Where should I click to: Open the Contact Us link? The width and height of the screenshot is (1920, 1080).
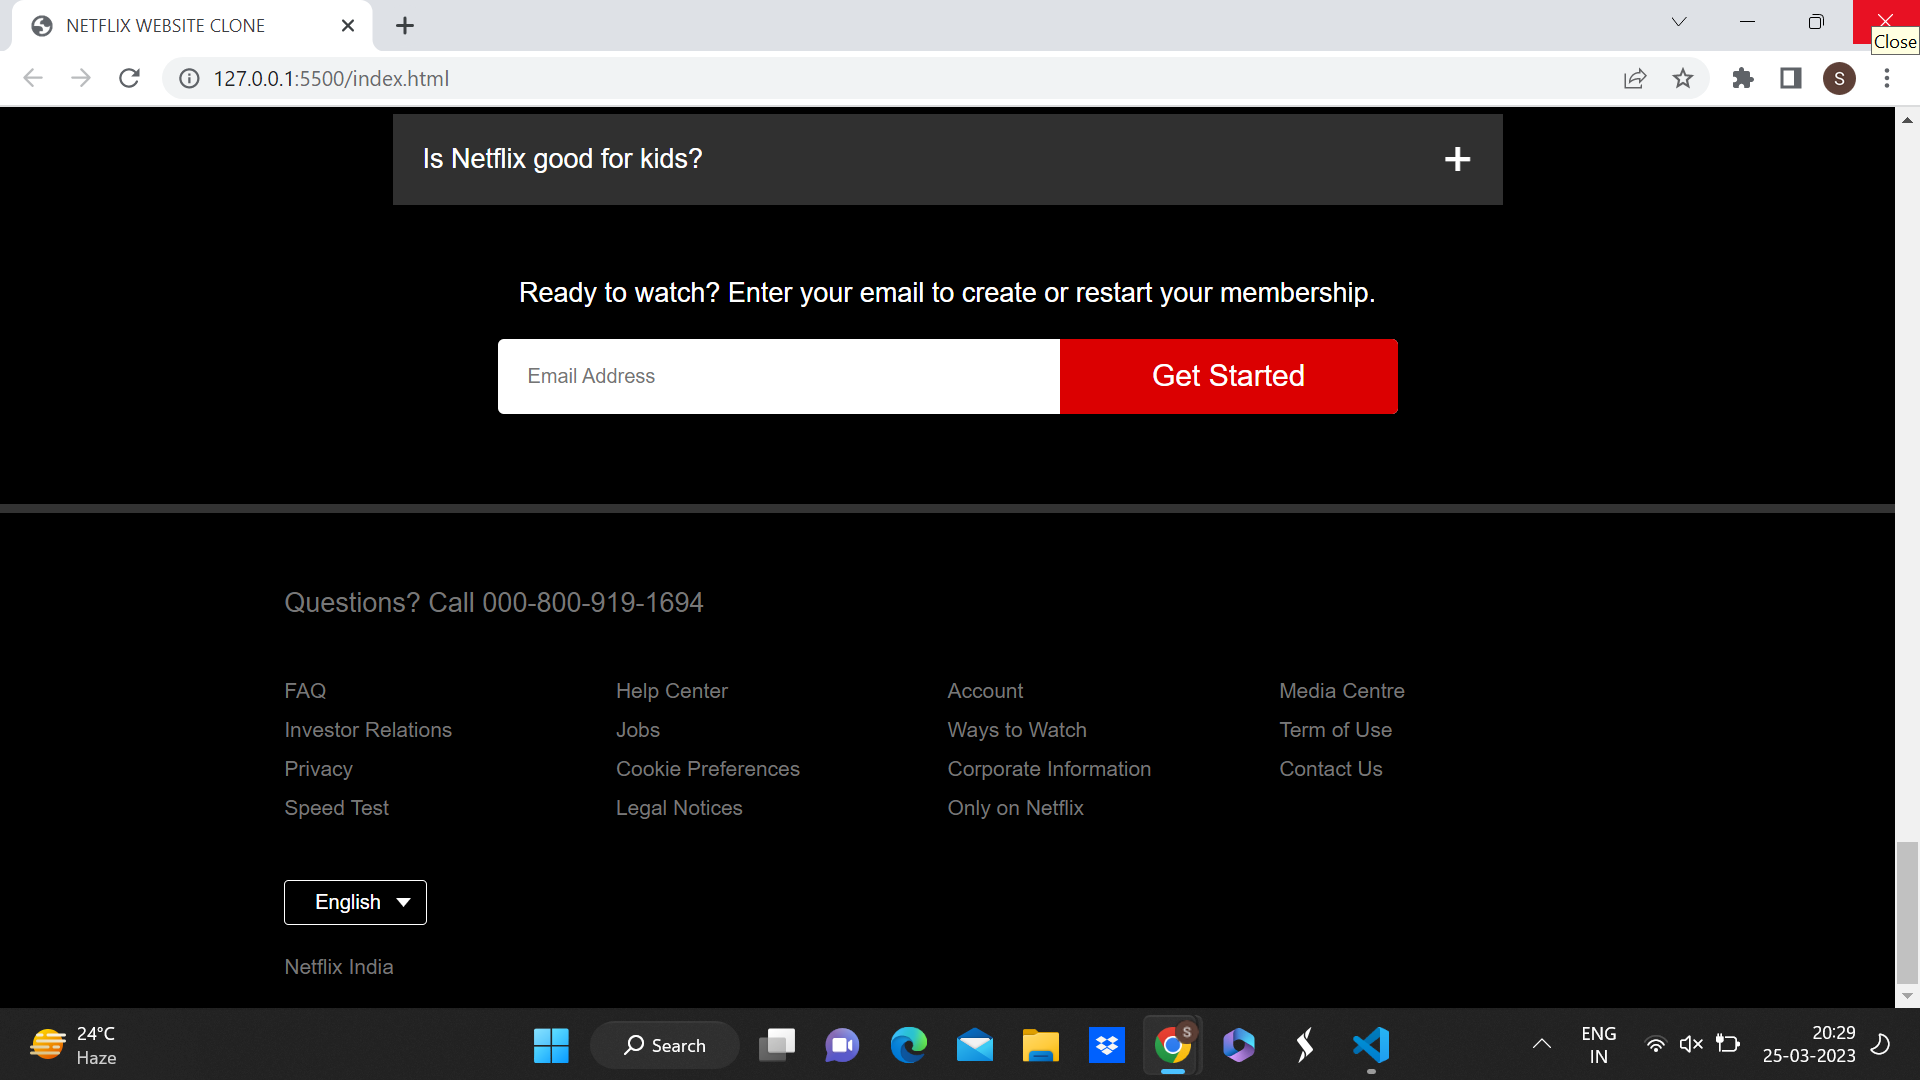coord(1331,768)
